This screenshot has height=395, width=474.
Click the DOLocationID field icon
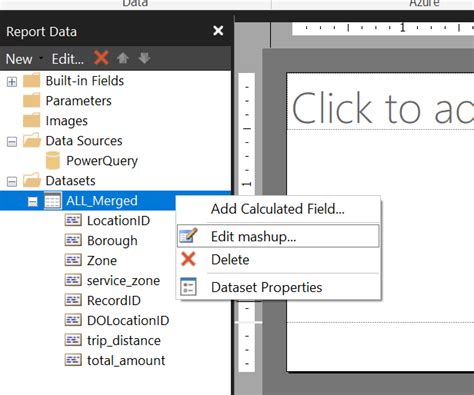coord(73,320)
